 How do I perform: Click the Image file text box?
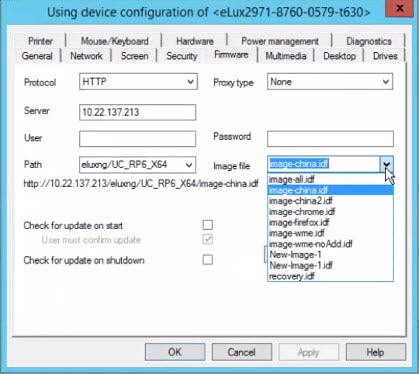tap(324, 164)
